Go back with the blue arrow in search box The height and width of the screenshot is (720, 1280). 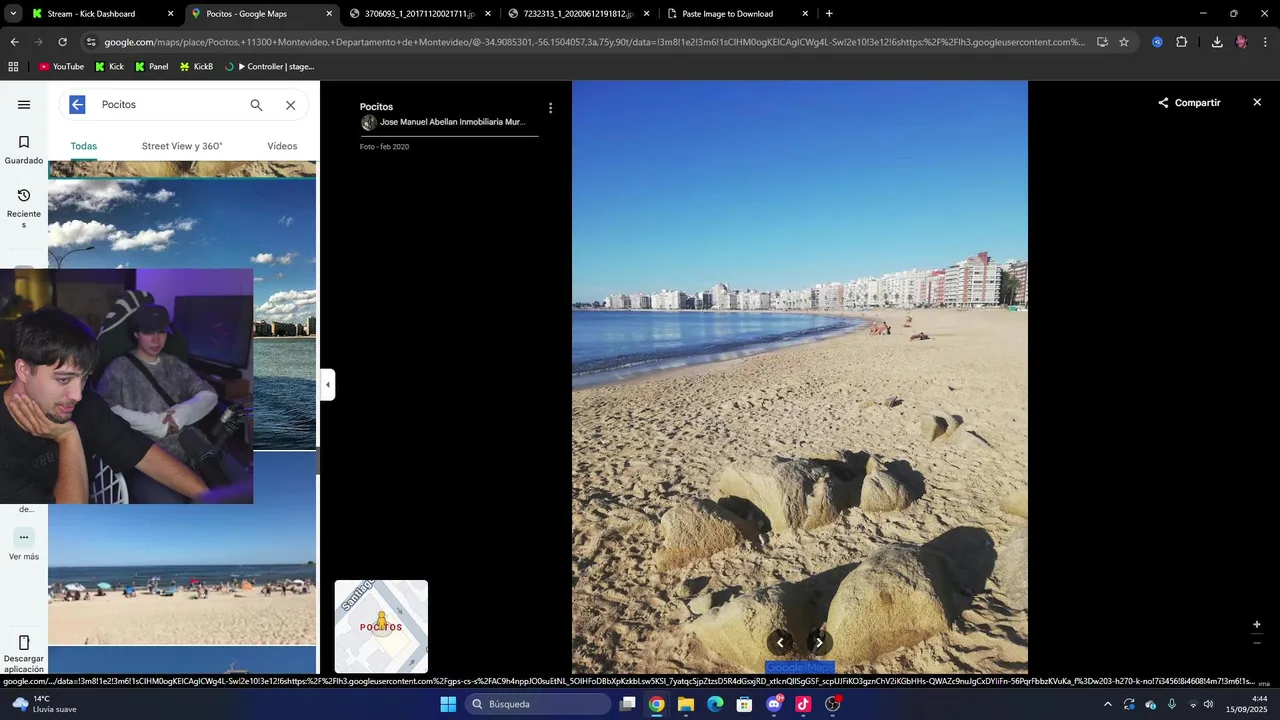click(x=77, y=105)
